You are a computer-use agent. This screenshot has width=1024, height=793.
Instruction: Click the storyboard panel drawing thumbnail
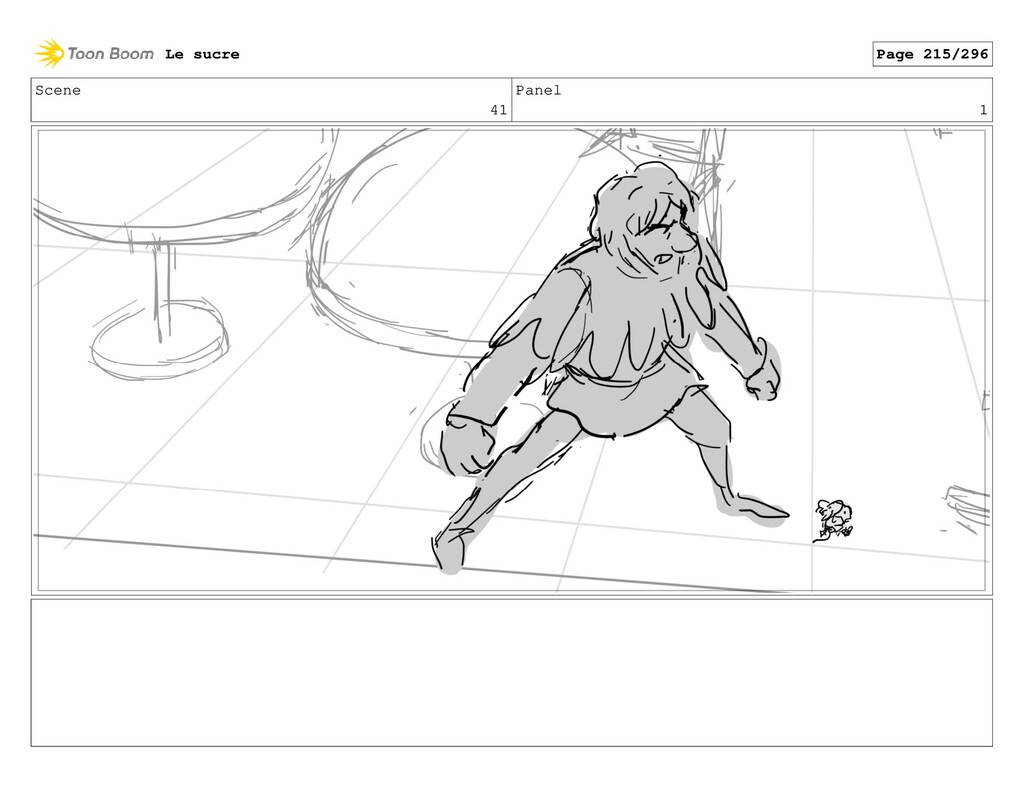(x=511, y=361)
